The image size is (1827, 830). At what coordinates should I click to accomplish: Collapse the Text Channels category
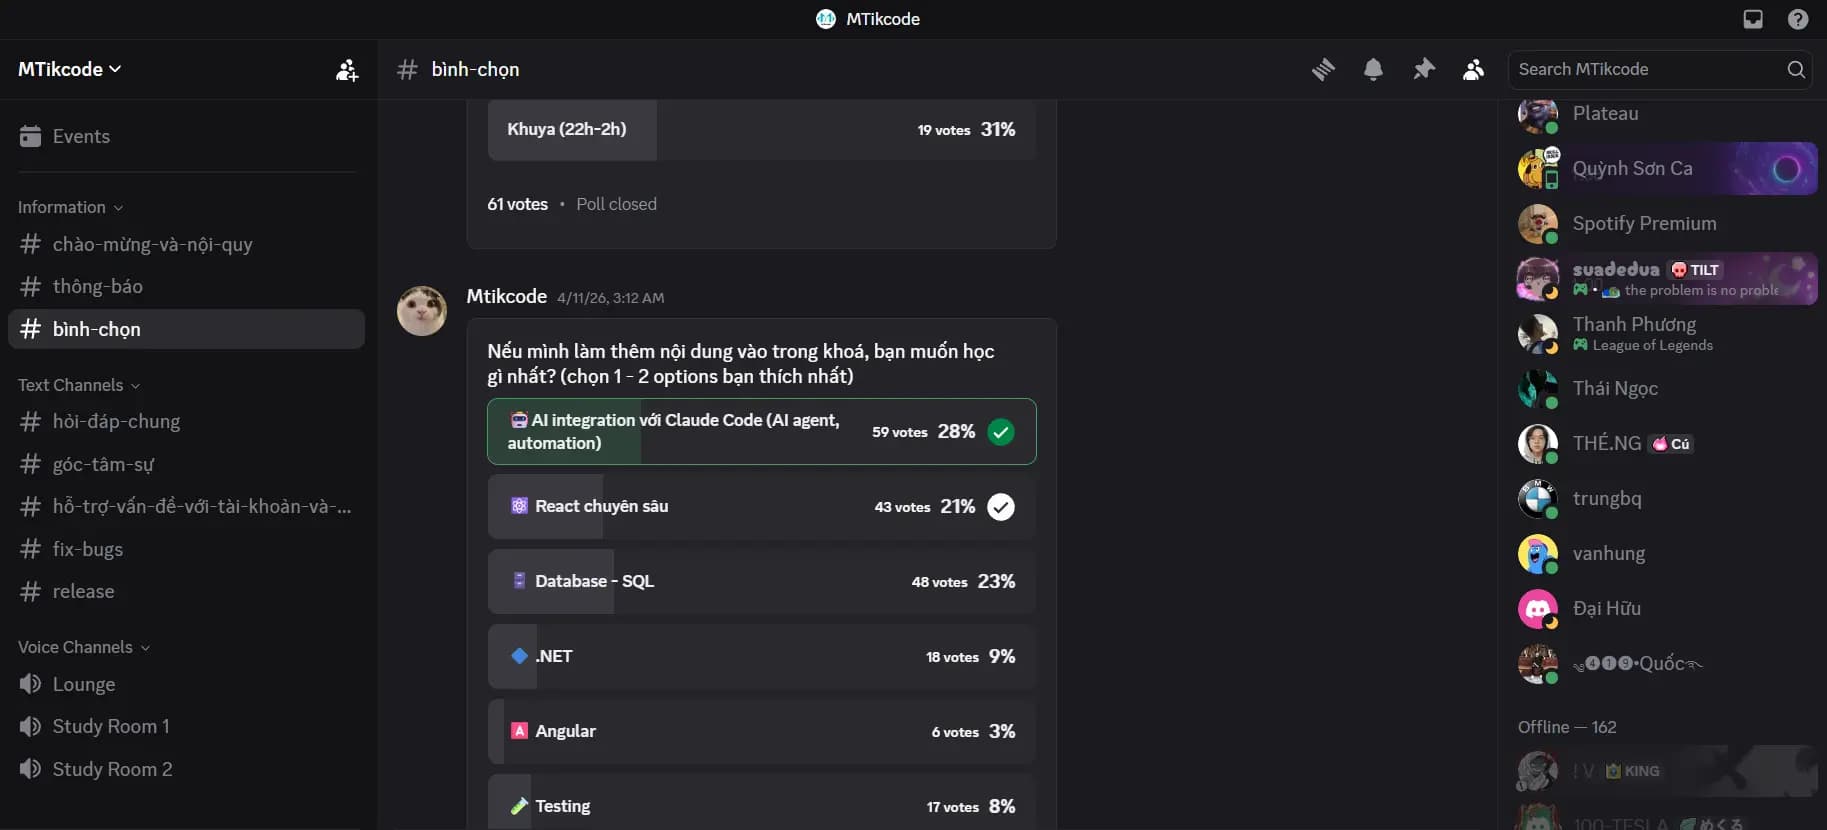[79, 385]
